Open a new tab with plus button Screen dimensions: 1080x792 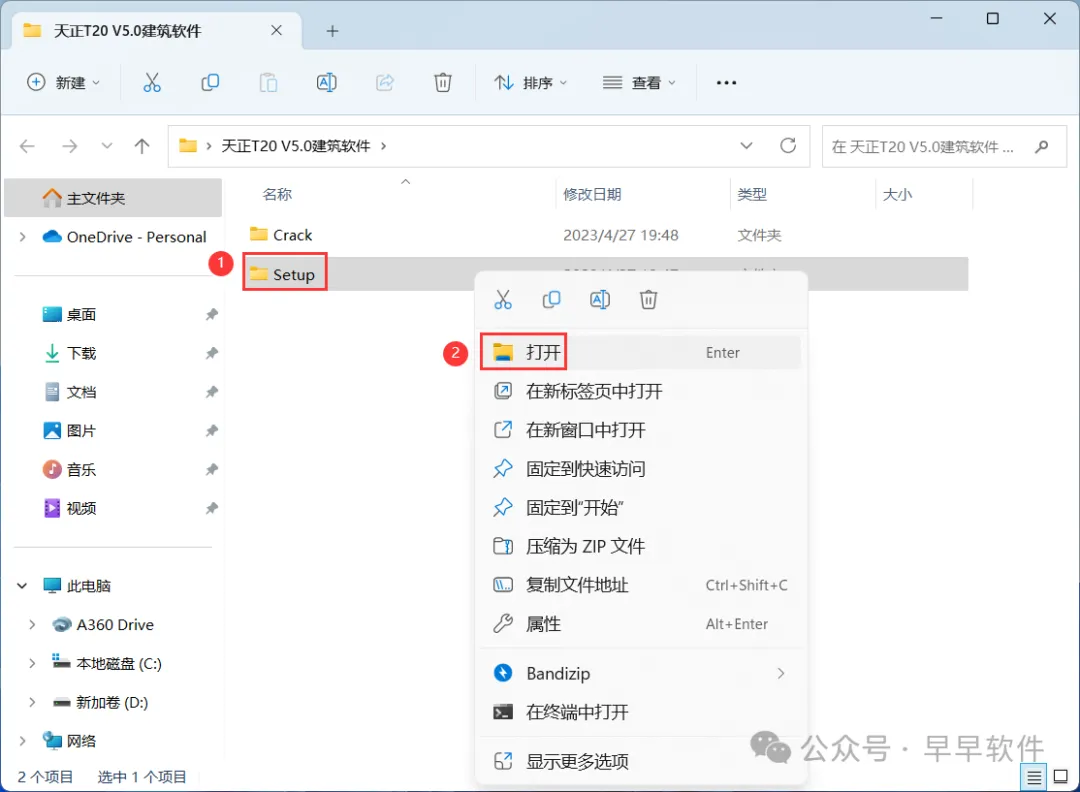[x=332, y=31]
